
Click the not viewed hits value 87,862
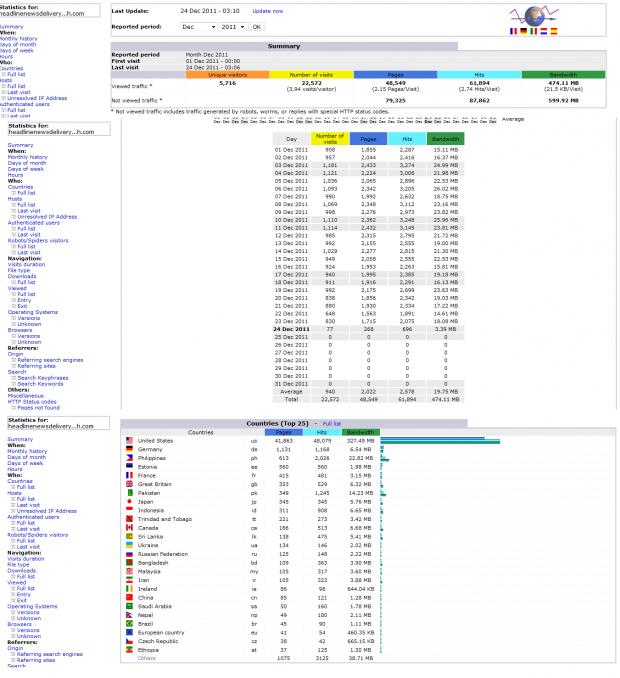(479, 100)
